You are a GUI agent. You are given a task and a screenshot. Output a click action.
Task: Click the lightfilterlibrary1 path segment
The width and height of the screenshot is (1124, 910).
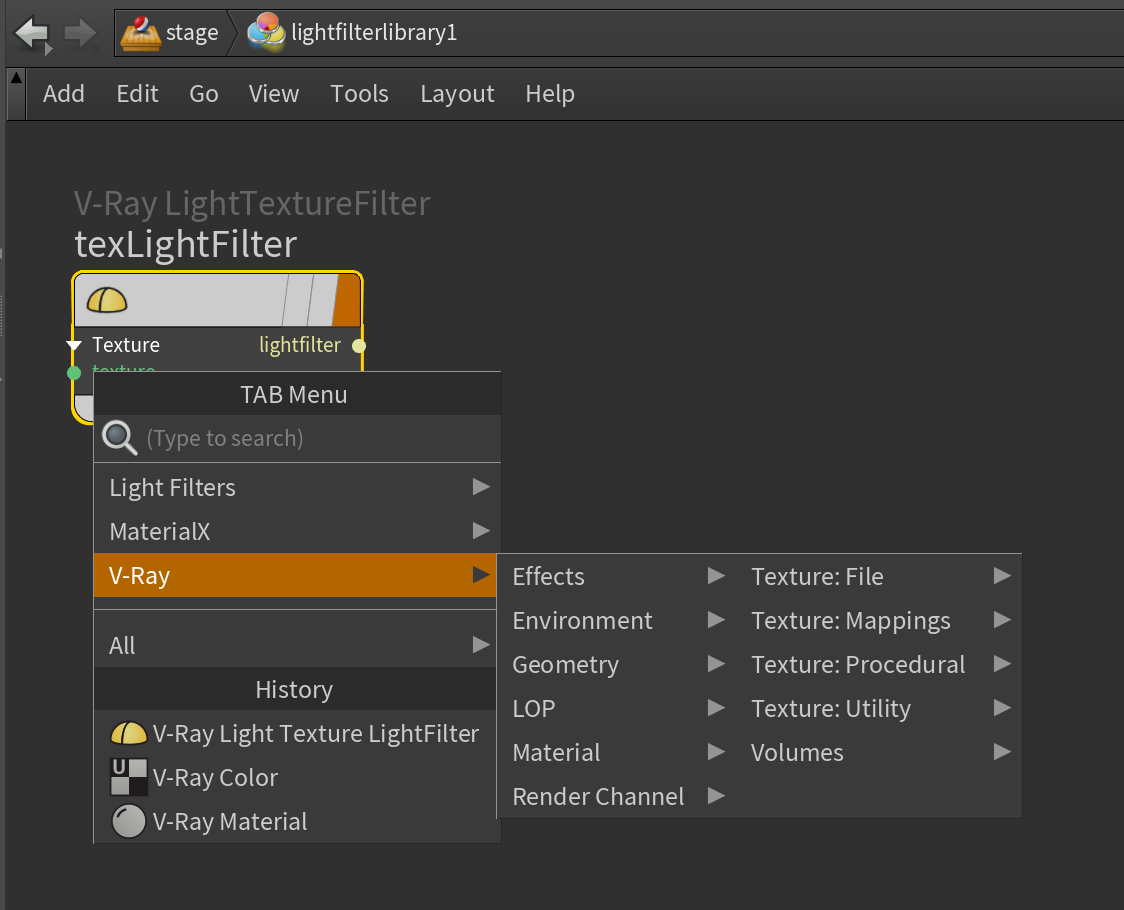click(353, 33)
